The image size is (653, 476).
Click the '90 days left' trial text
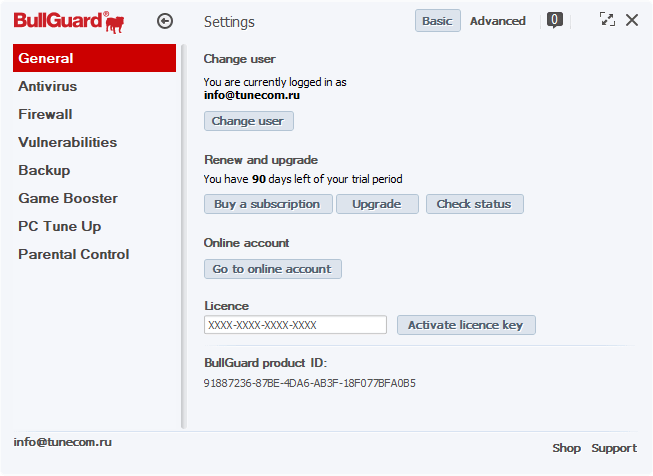pyautogui.click(x=303, y=179)
